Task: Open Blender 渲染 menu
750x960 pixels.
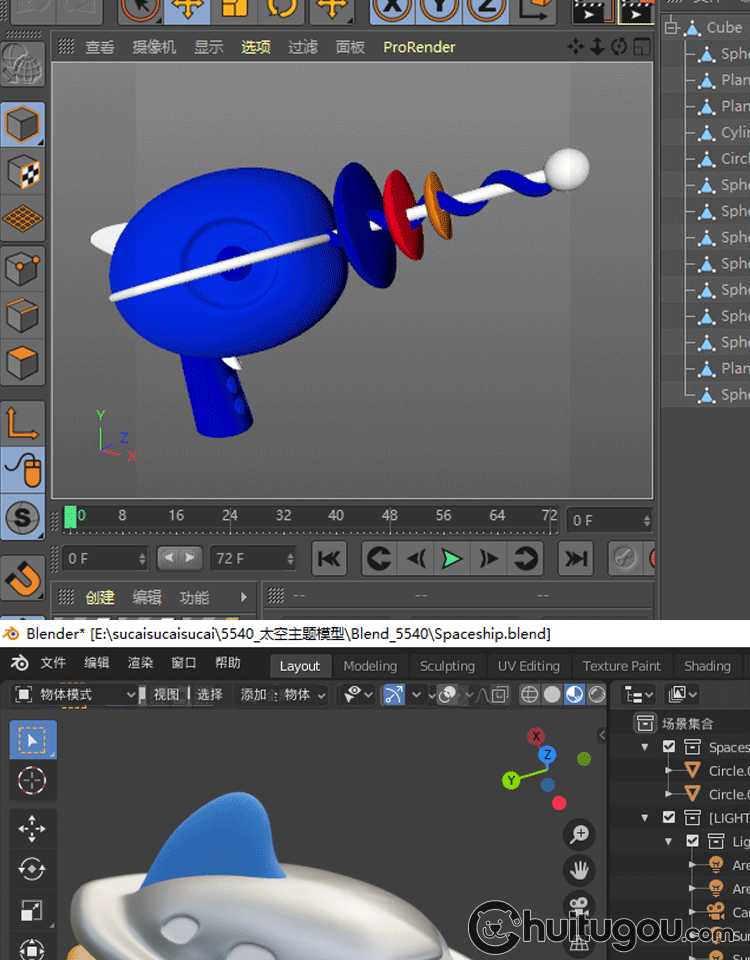Action: coord(141,663)
